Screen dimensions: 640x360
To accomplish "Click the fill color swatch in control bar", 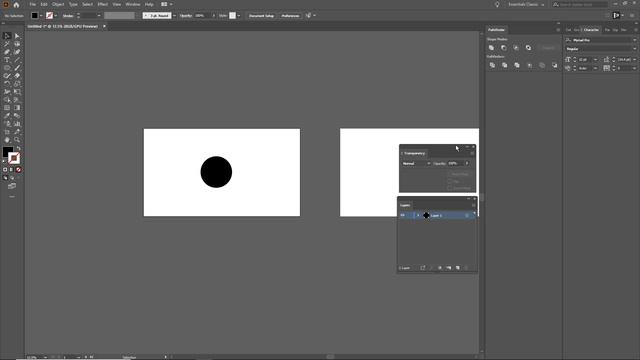I will tap(35, 16).
